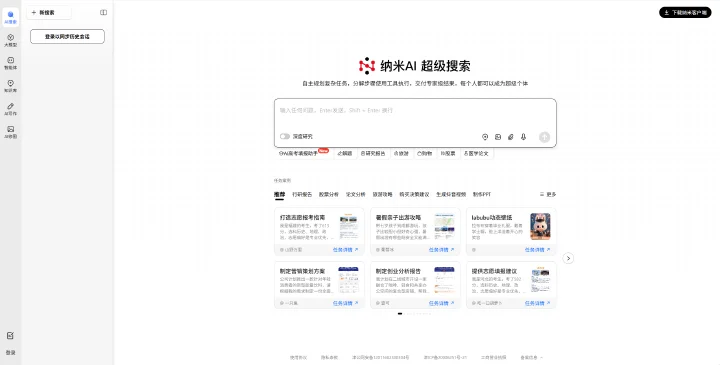Viewport: 720px width, 365px height.
Task: Click the image upload icon in search box
Action: click(x=498, y=137)
